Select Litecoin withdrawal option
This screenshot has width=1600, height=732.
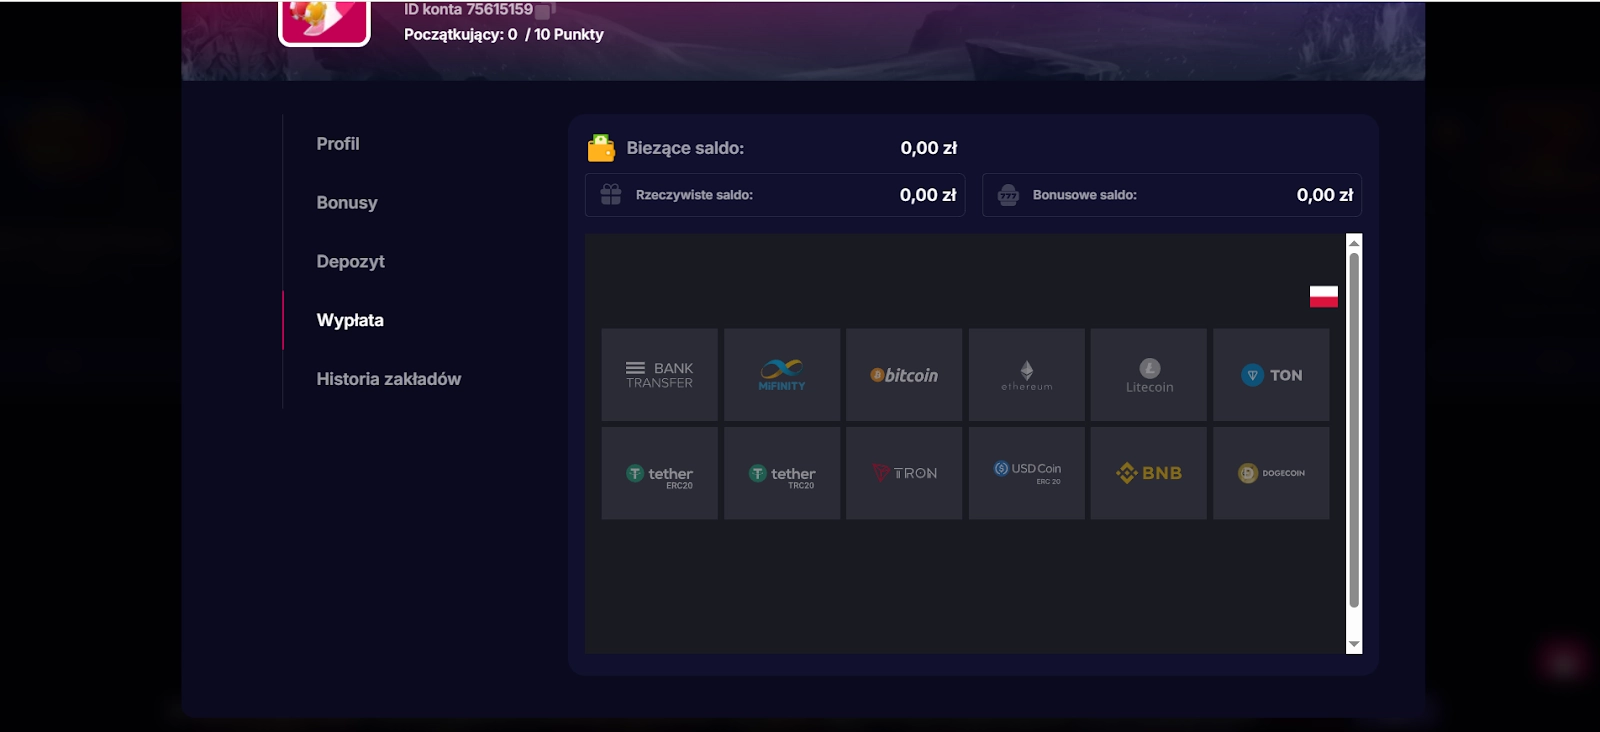tap(1149, 375)
